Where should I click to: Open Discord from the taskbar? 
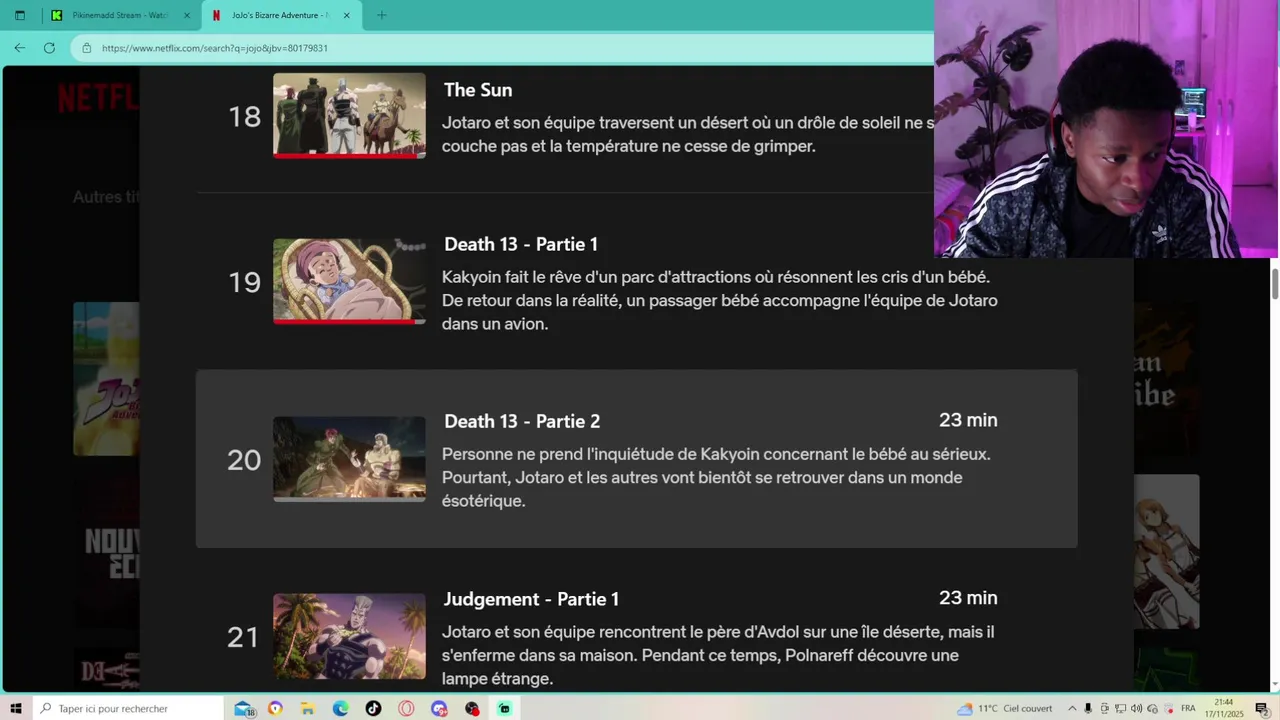pos(439,708)
